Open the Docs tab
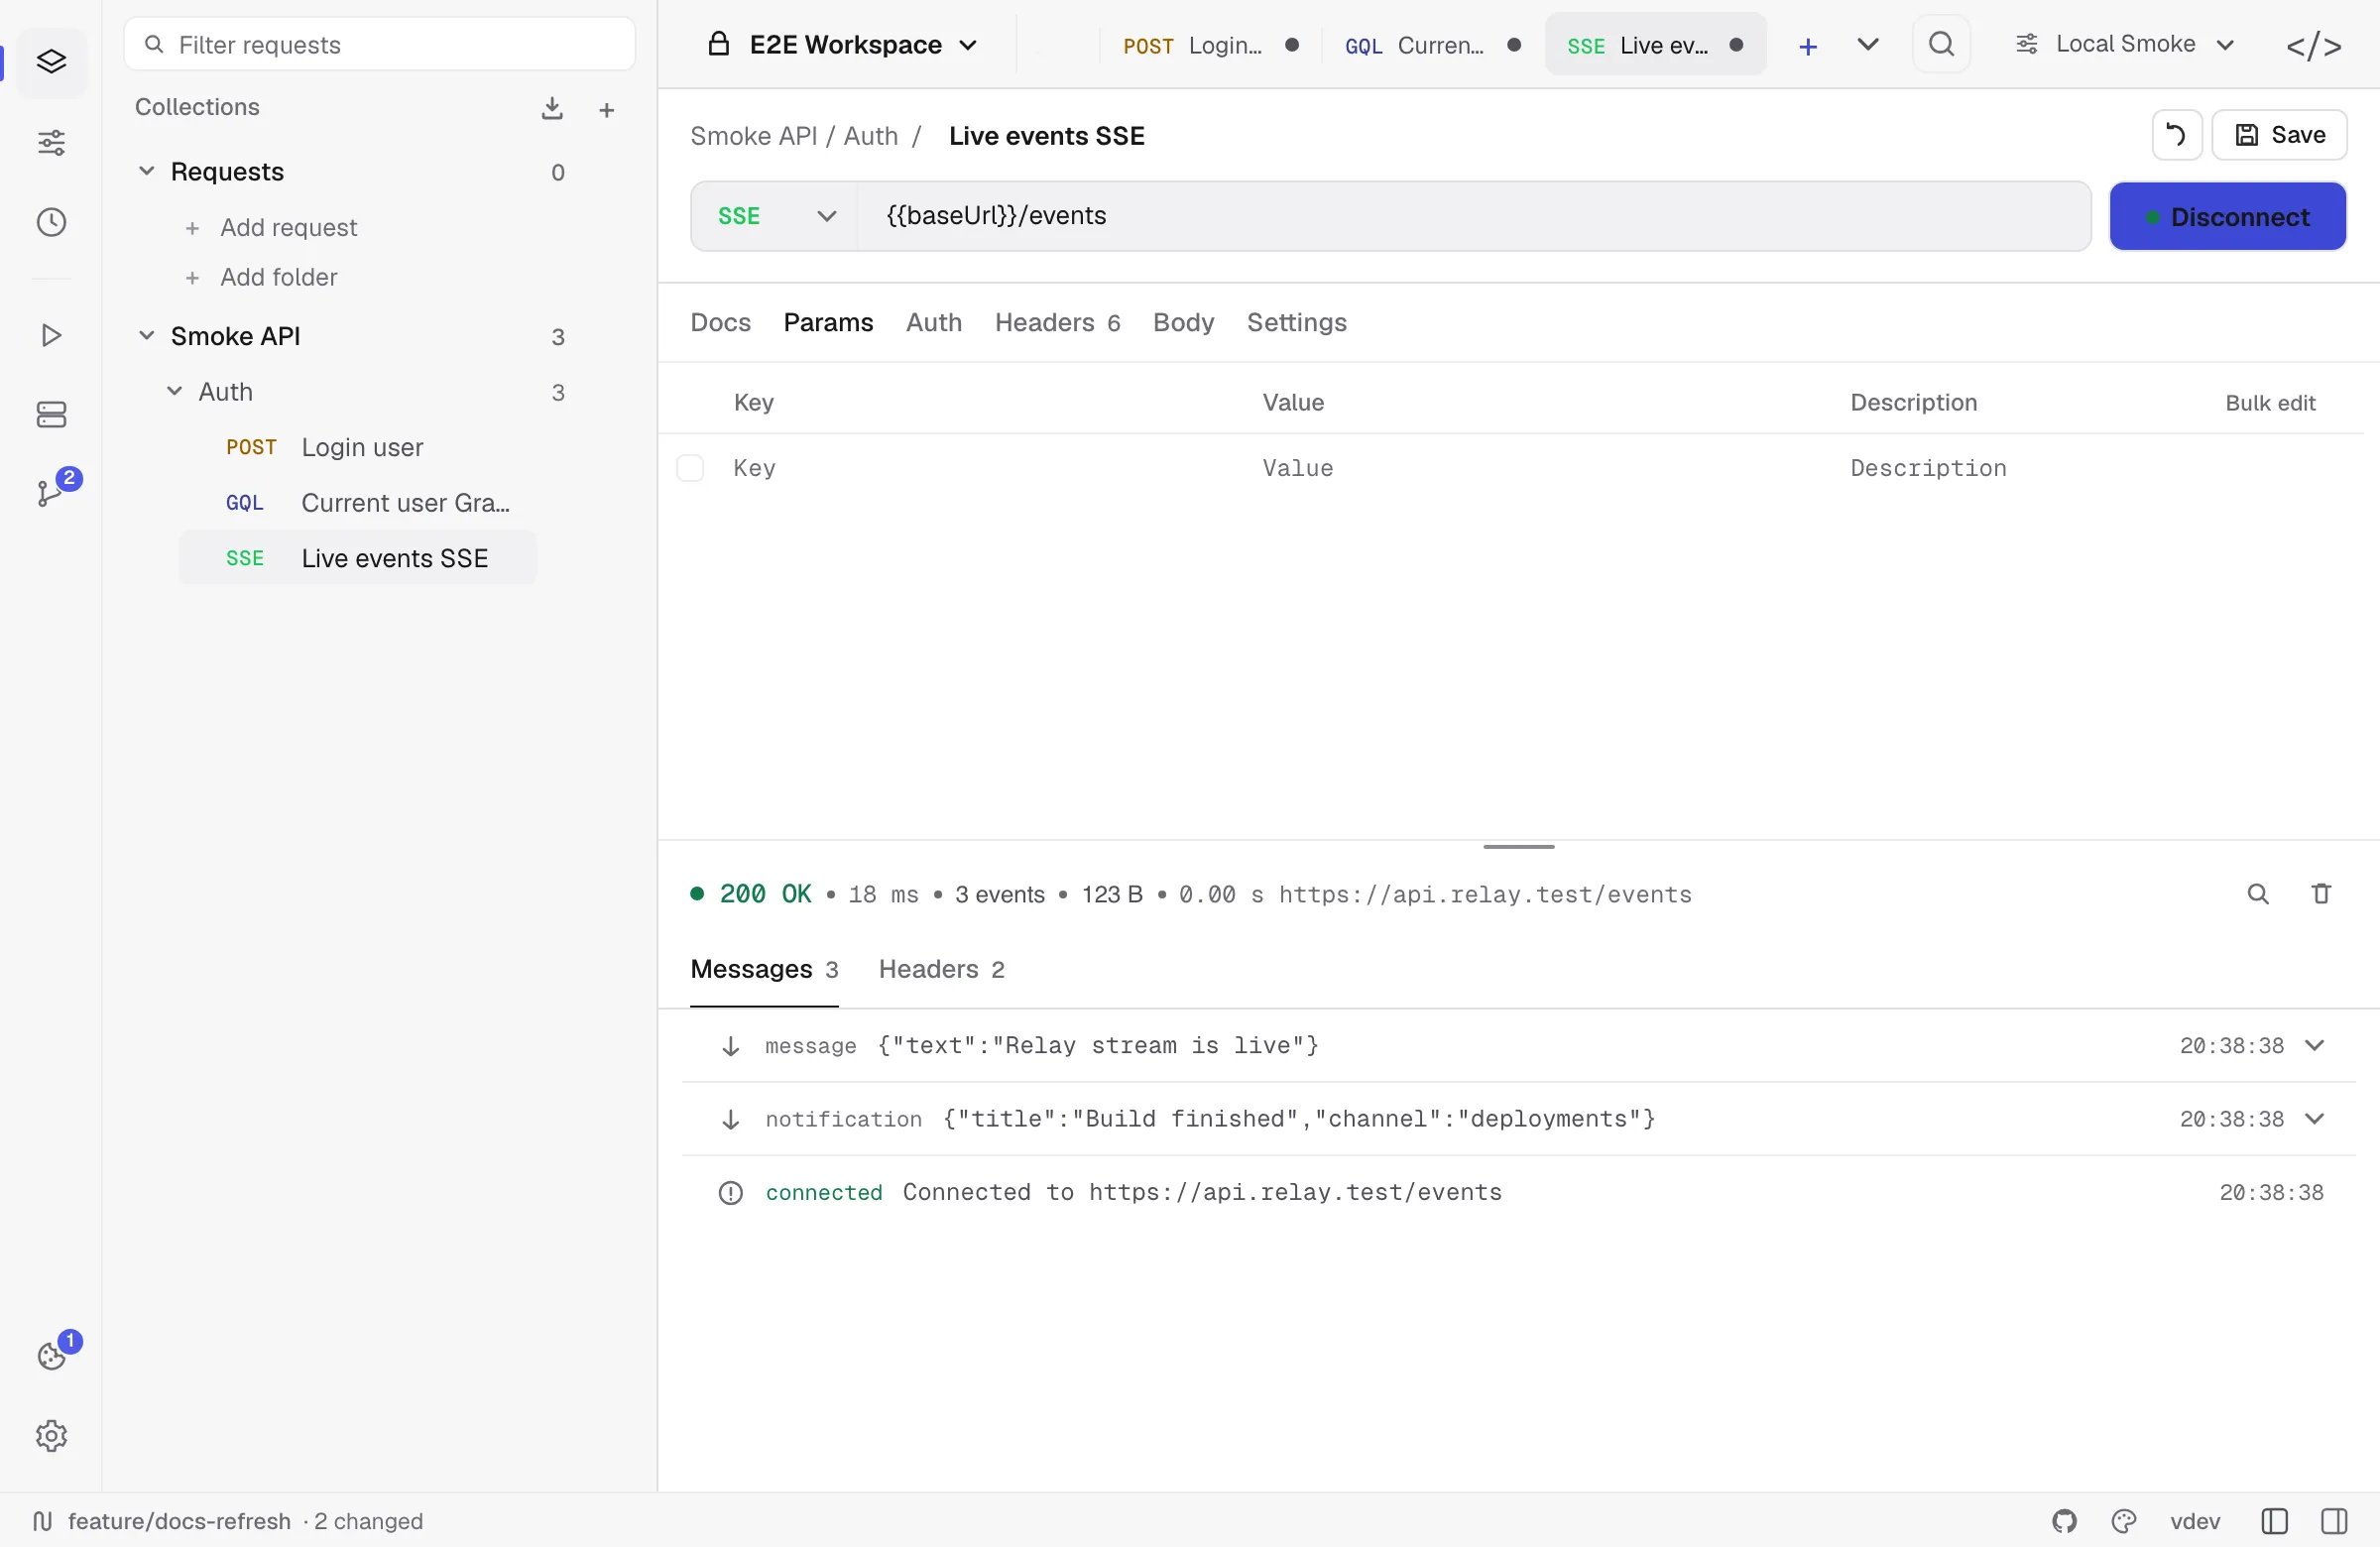 720,322
